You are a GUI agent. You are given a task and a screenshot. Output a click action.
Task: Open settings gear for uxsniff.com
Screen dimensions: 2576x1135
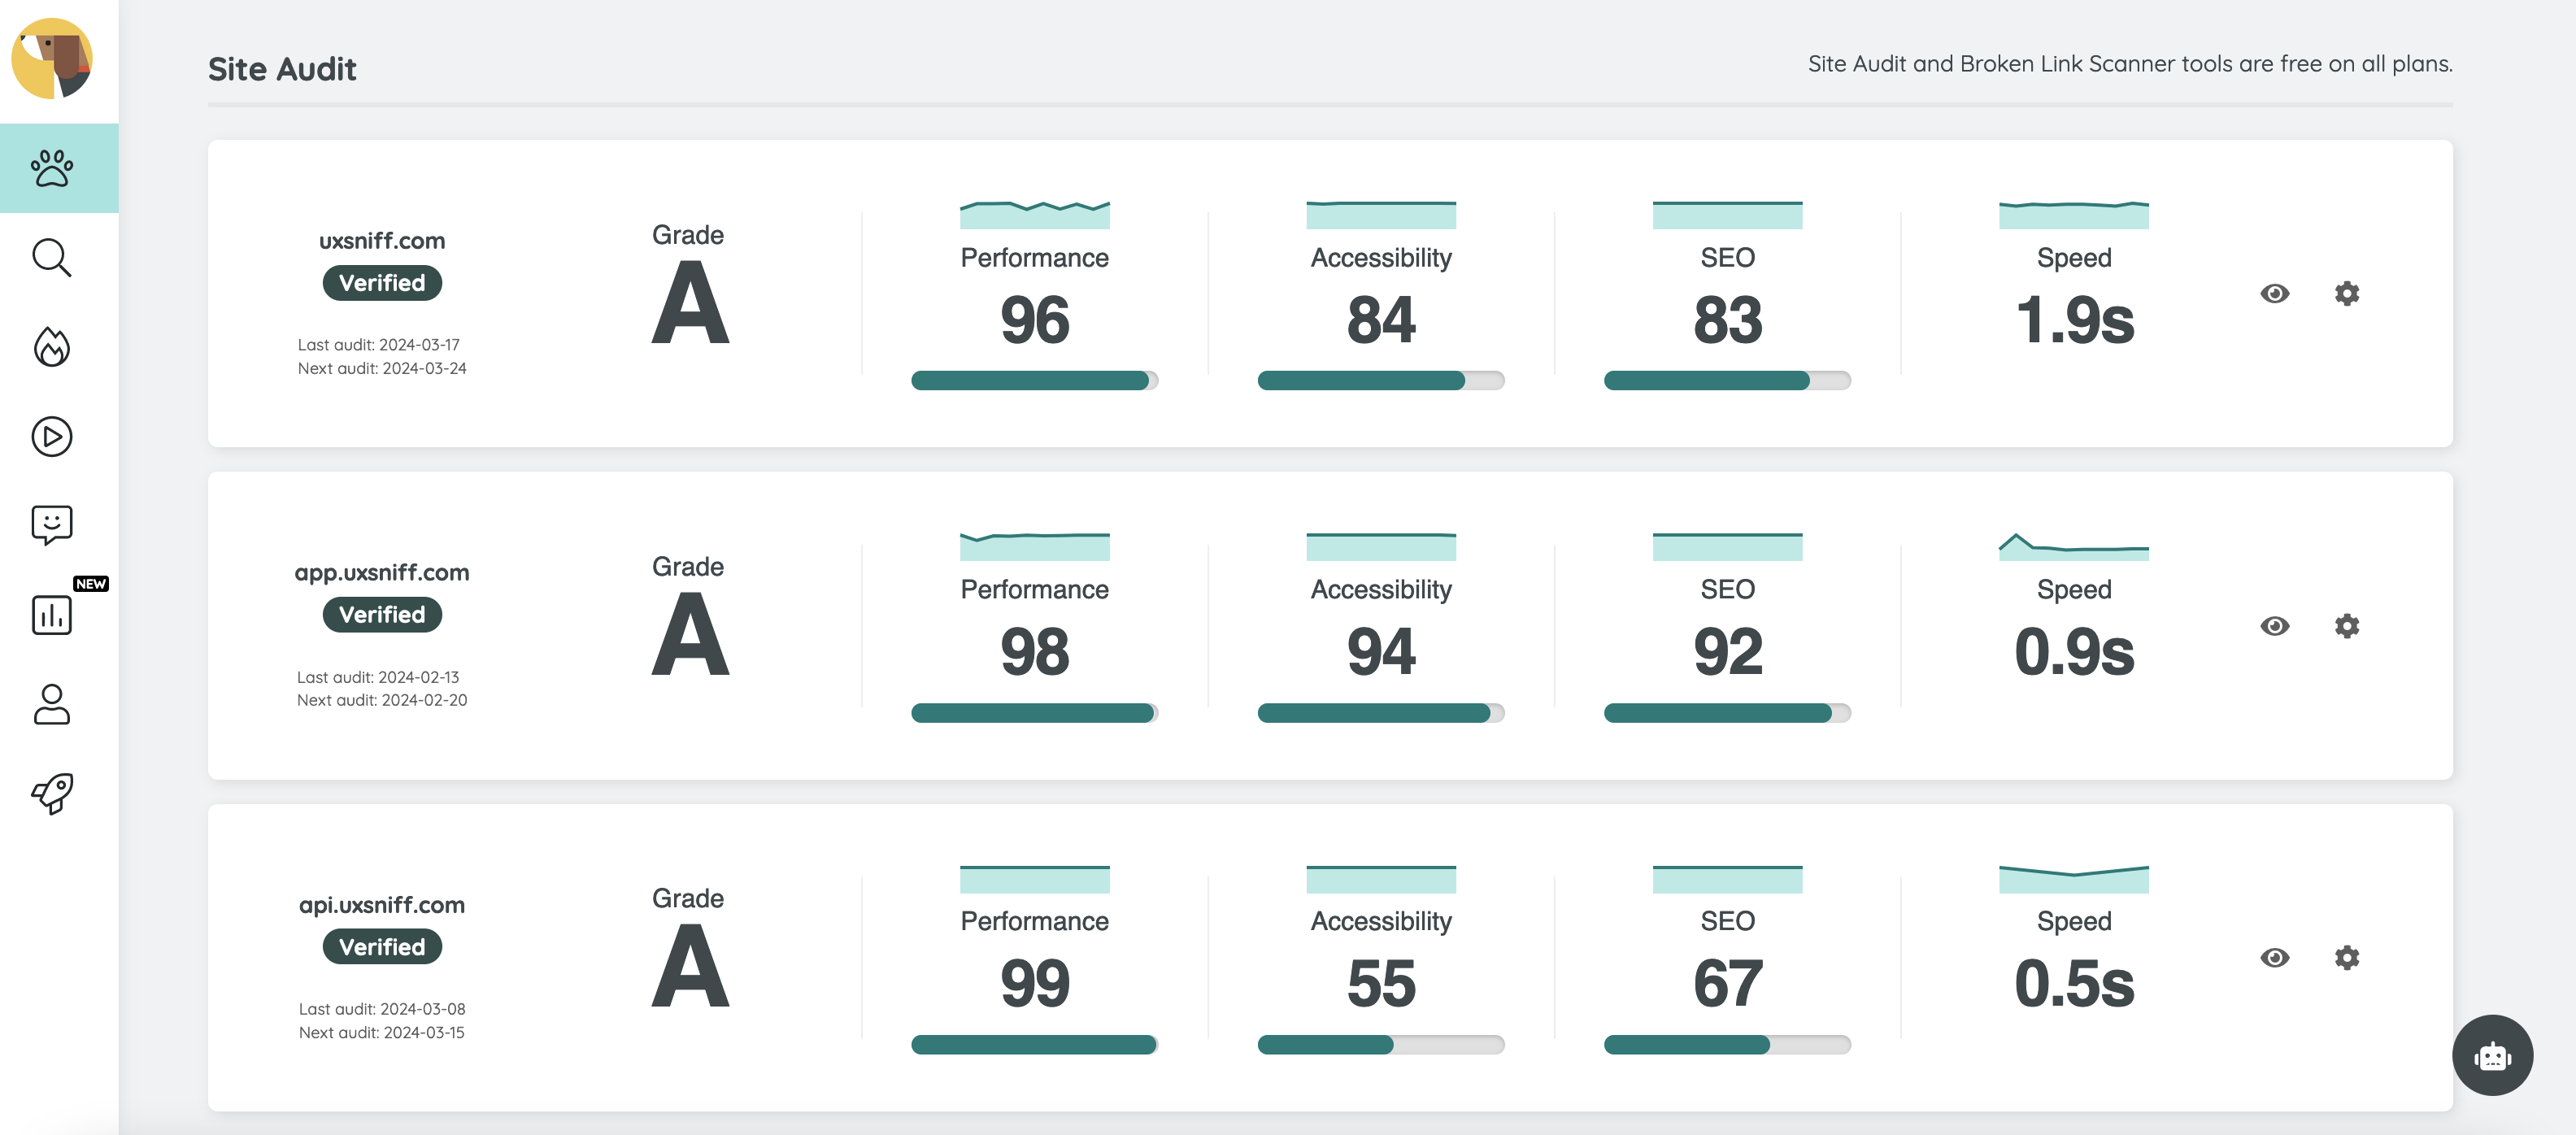pyautogui.click(x=2347, y=294)
